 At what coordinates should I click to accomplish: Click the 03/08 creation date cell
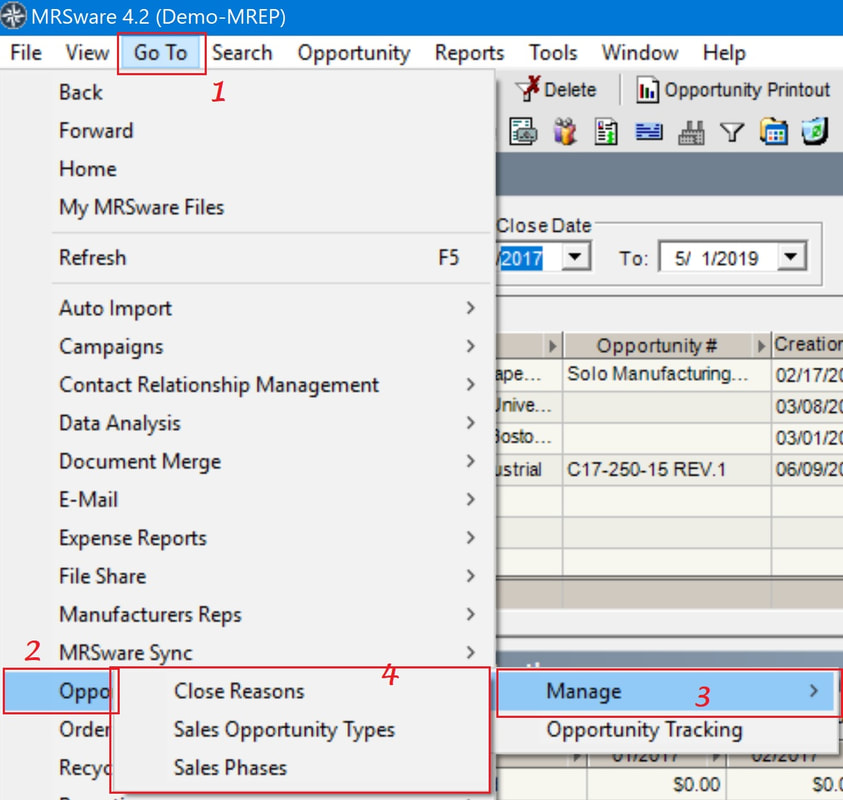coord(808,406)
